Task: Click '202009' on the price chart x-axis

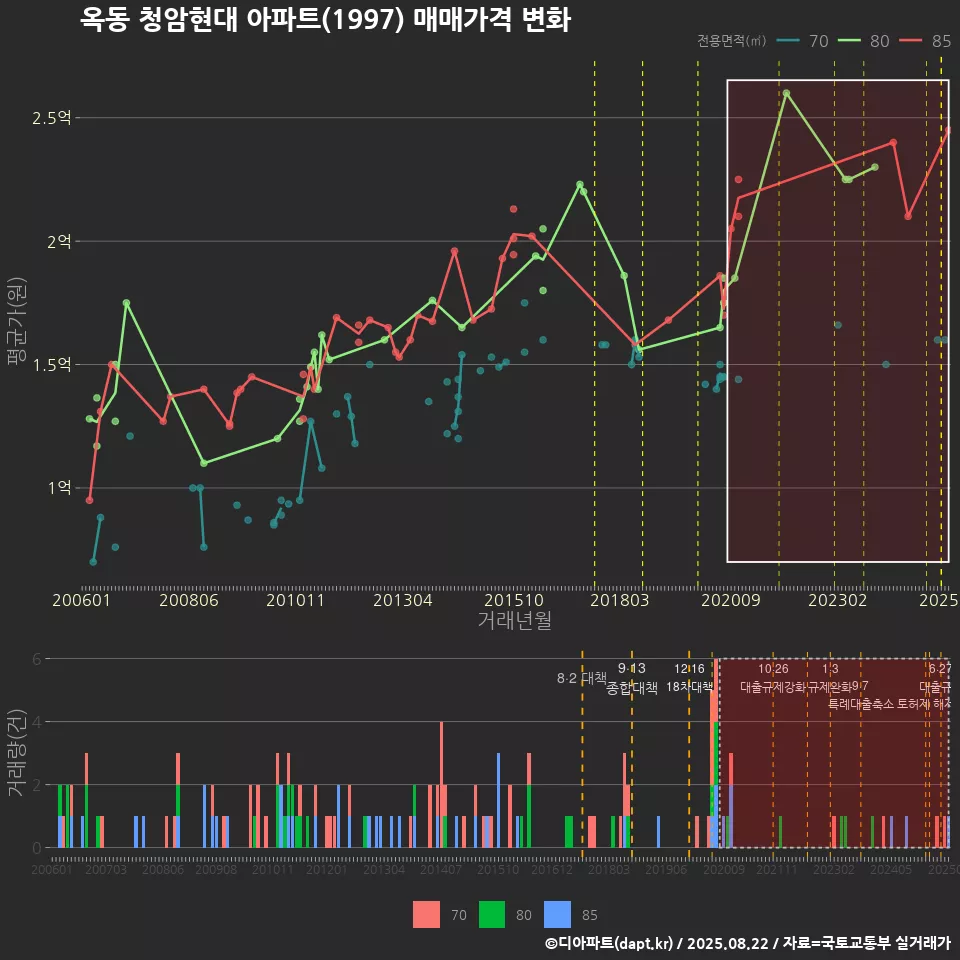Action: [730, 600]
